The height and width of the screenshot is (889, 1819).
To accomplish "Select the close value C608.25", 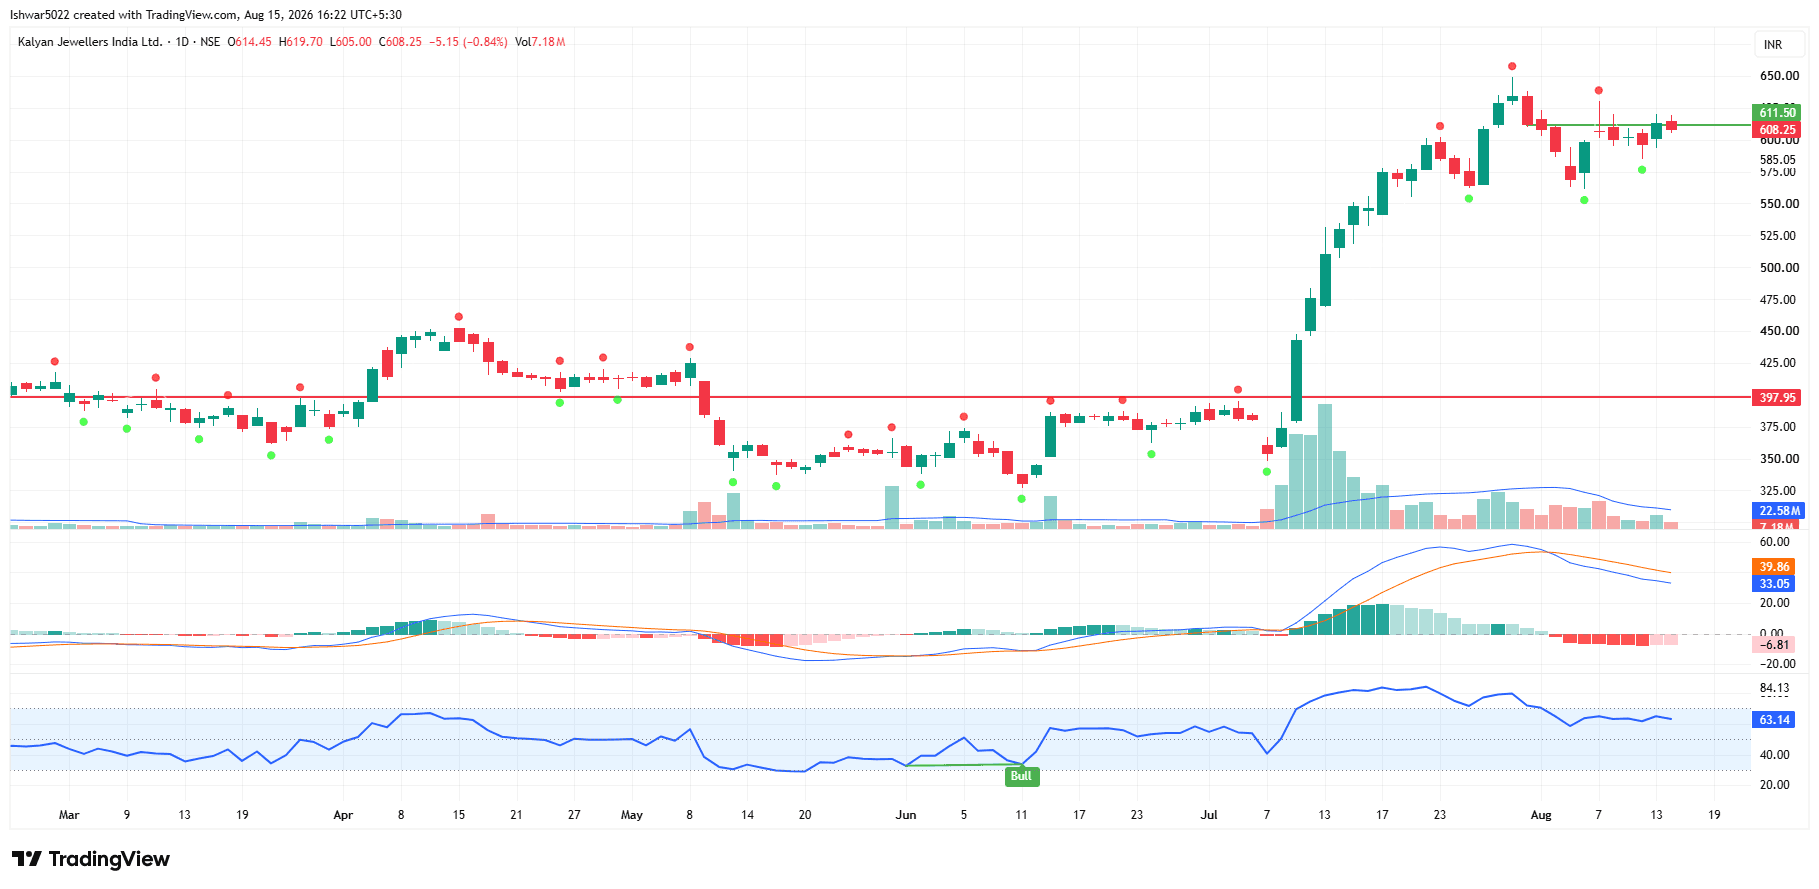I will [x=401, y=42].
